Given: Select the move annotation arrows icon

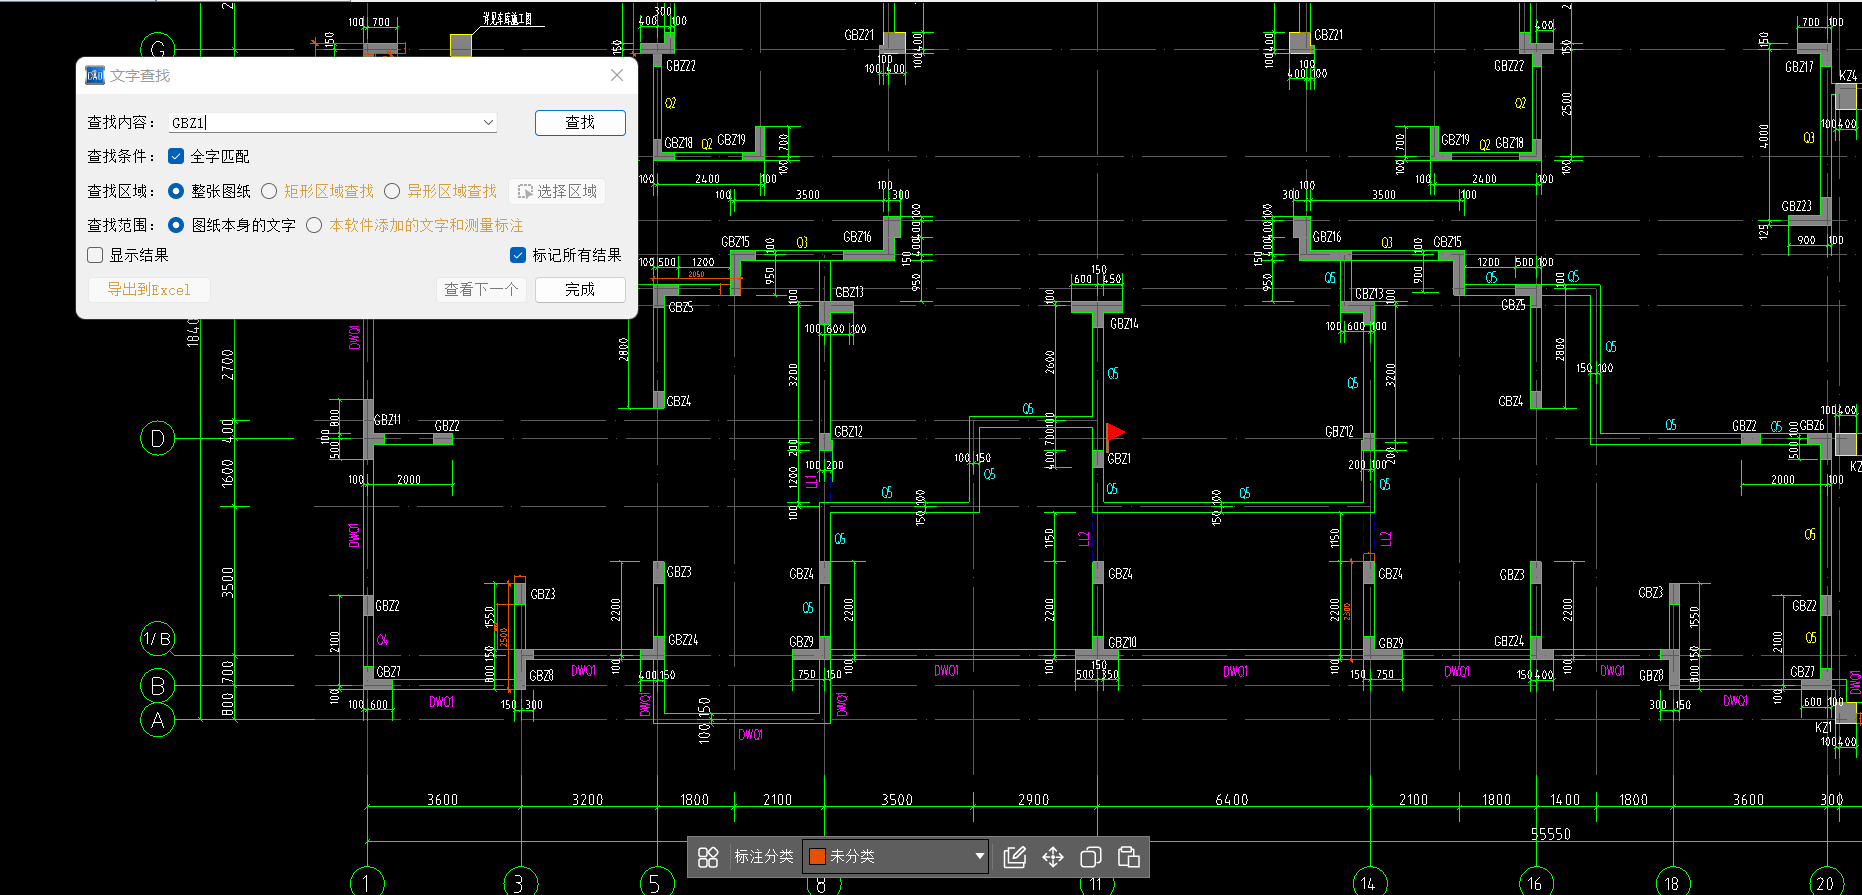Looking at the screenshot, I should (1053, 857).
